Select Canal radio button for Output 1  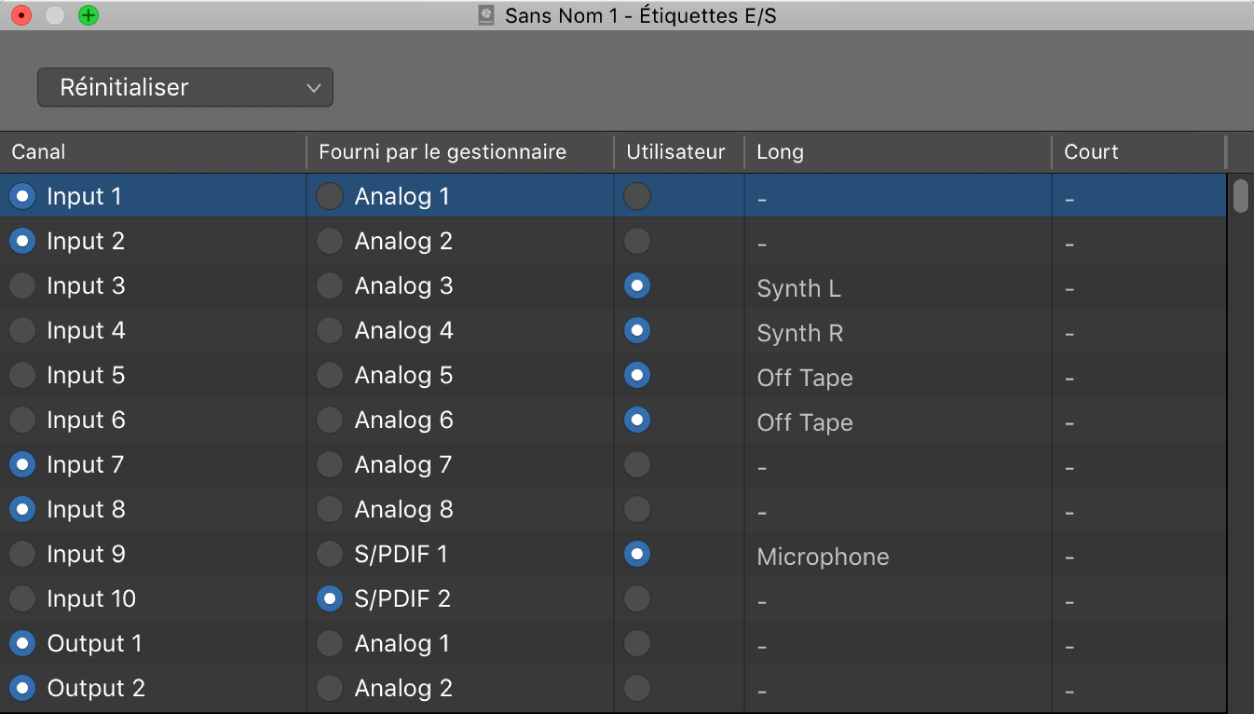(22, 644)
